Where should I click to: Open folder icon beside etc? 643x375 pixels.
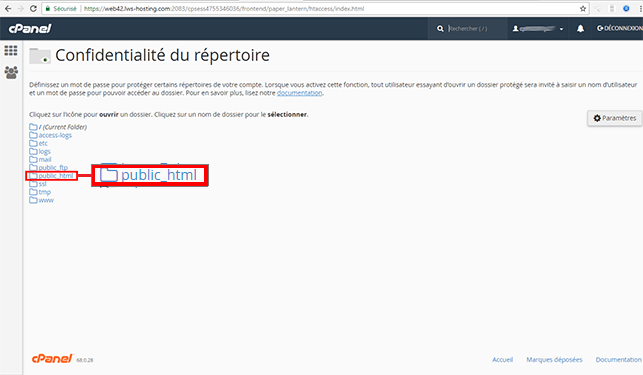33,143
